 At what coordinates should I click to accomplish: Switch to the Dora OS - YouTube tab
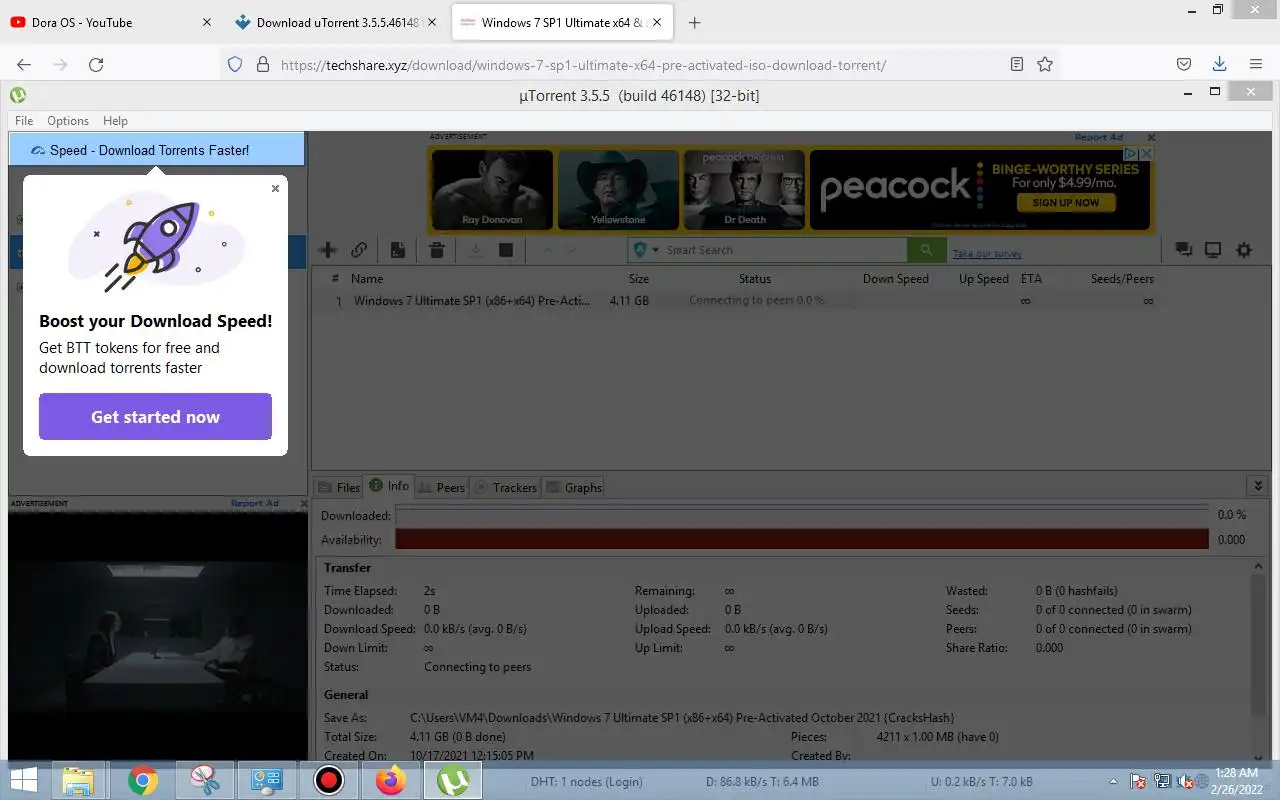pos(111,22)
